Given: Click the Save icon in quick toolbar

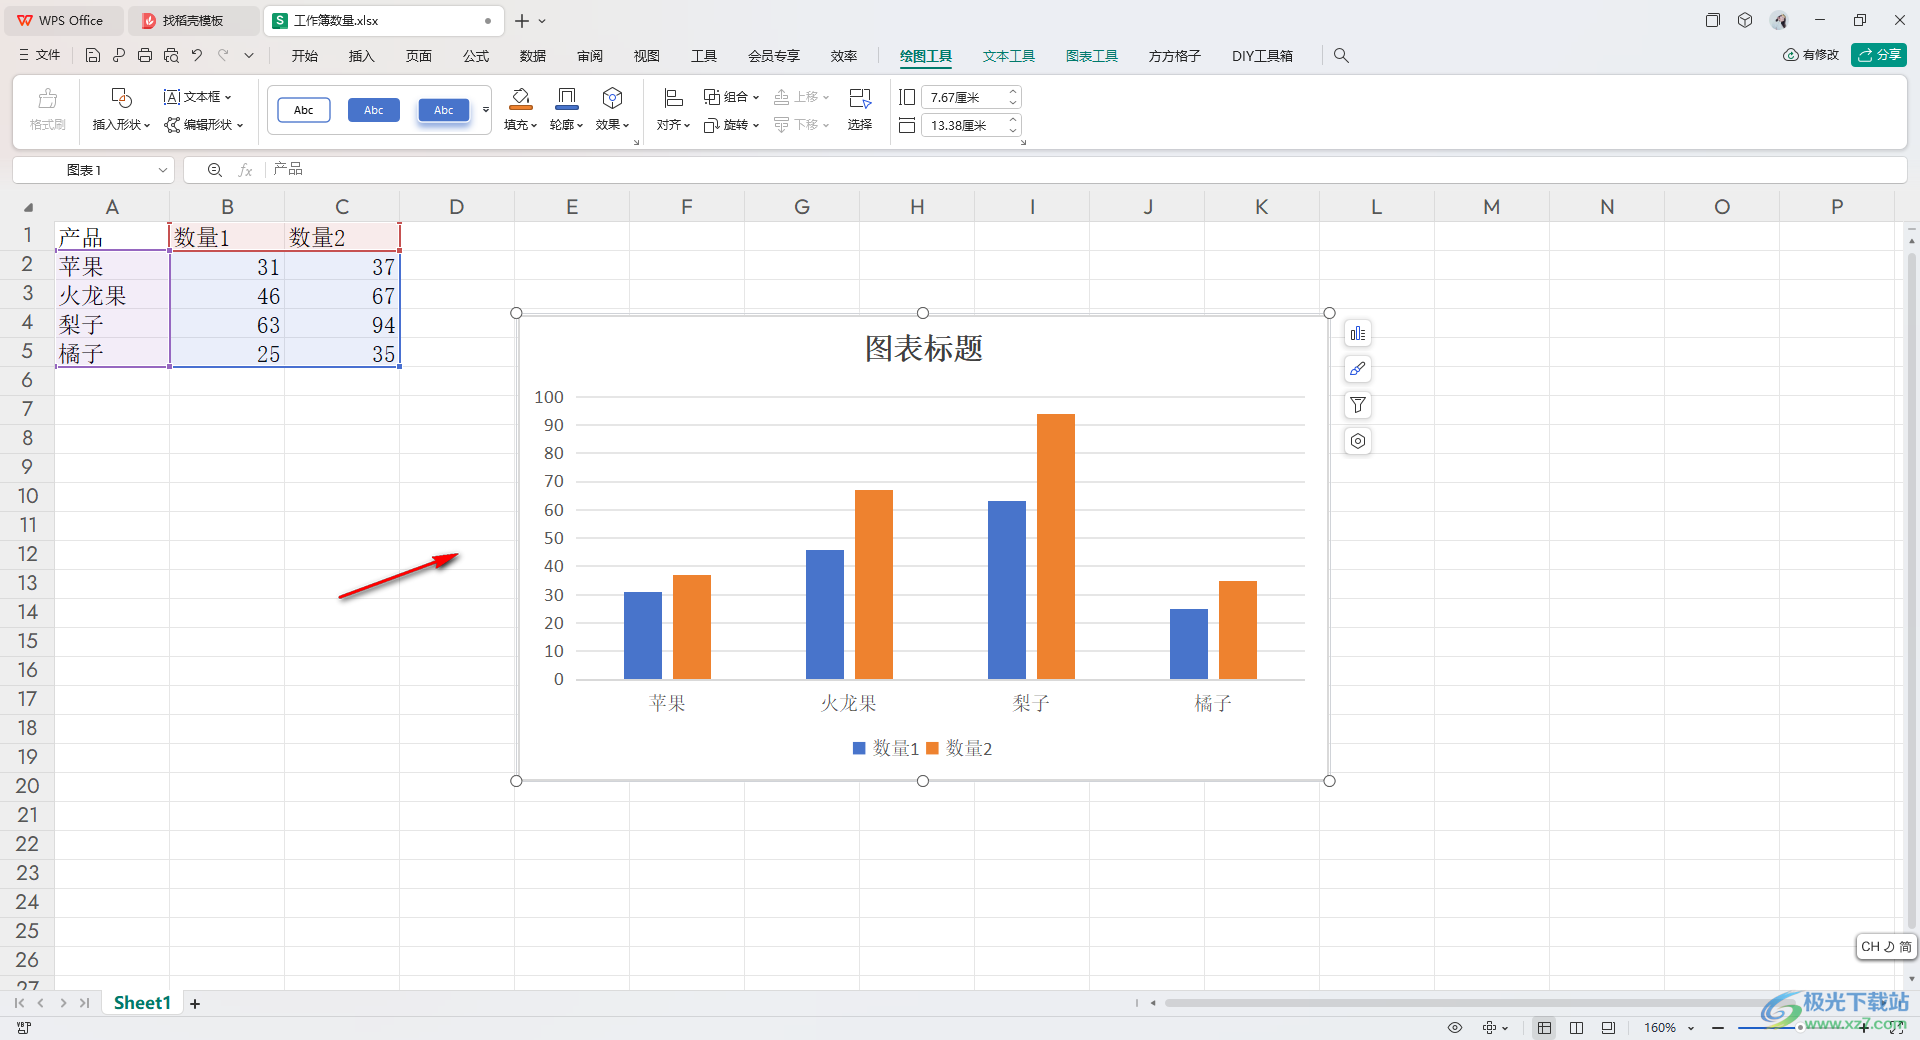Looking at the screenshot, I should (93, 55).
